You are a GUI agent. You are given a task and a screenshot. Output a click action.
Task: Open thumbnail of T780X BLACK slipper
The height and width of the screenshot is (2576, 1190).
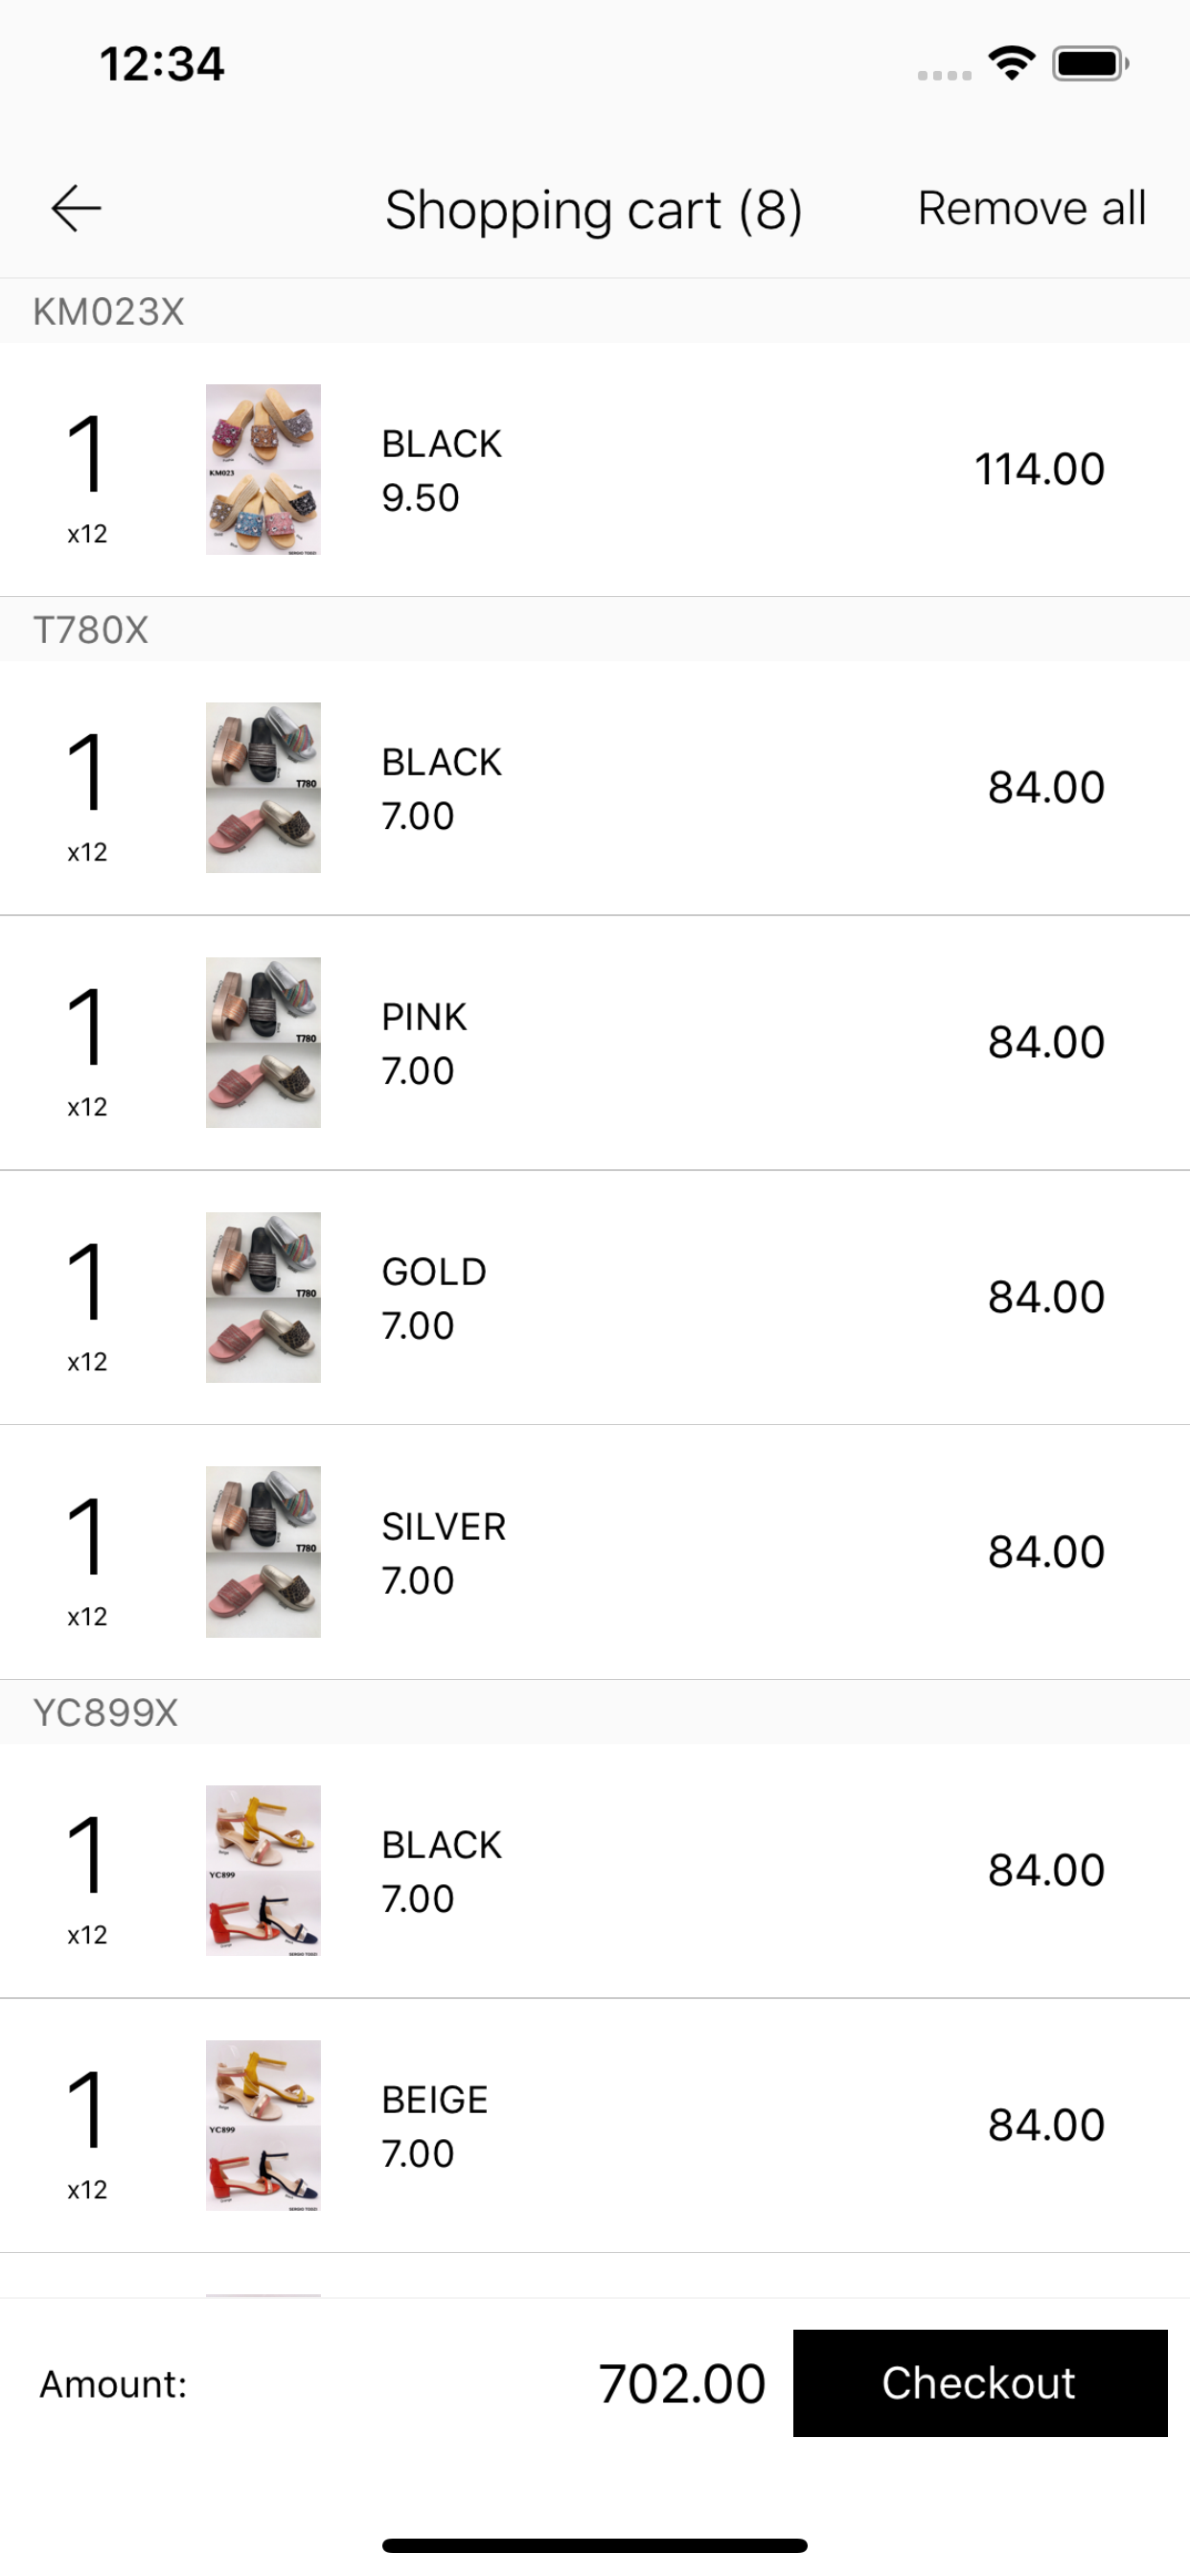click(263, 787)
